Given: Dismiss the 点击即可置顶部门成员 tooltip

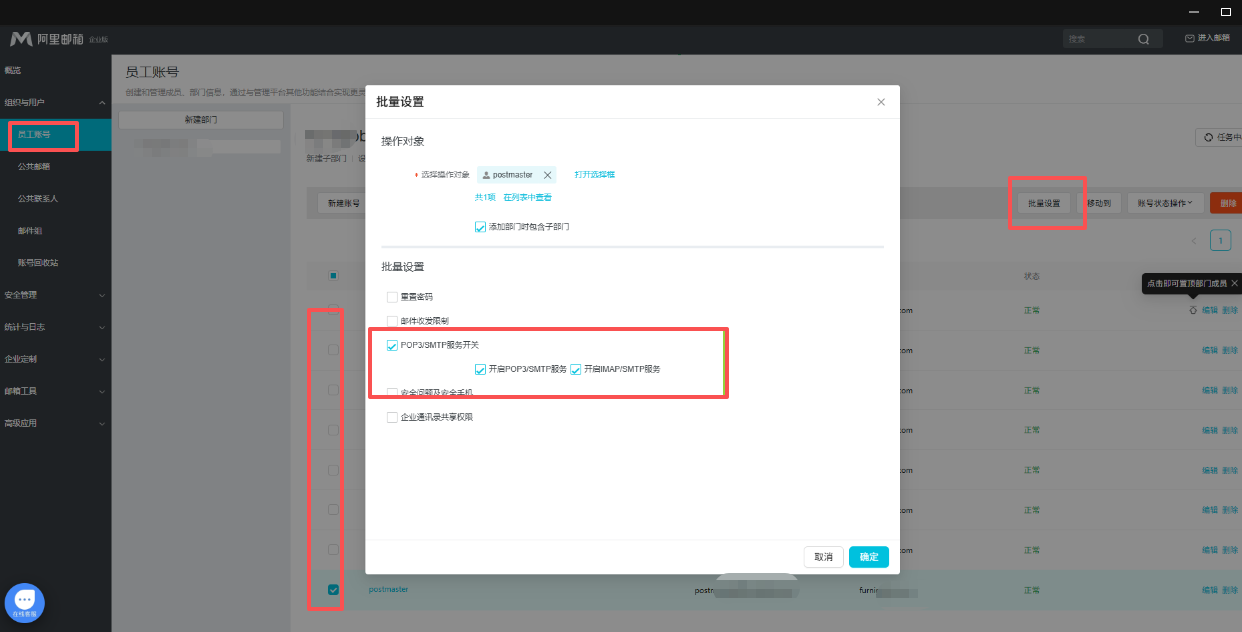Looking at the screenshot, I should 1234,284.
